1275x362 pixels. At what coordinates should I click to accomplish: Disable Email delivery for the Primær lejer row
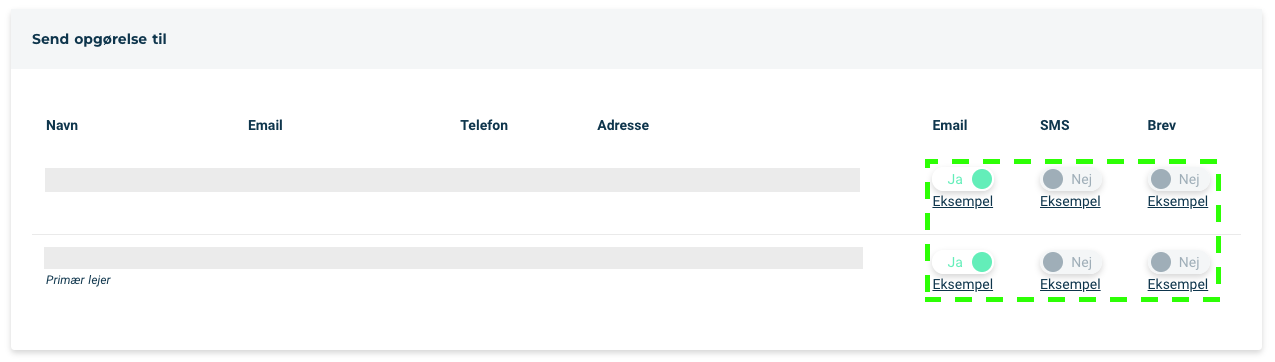(x=963, y=262)
